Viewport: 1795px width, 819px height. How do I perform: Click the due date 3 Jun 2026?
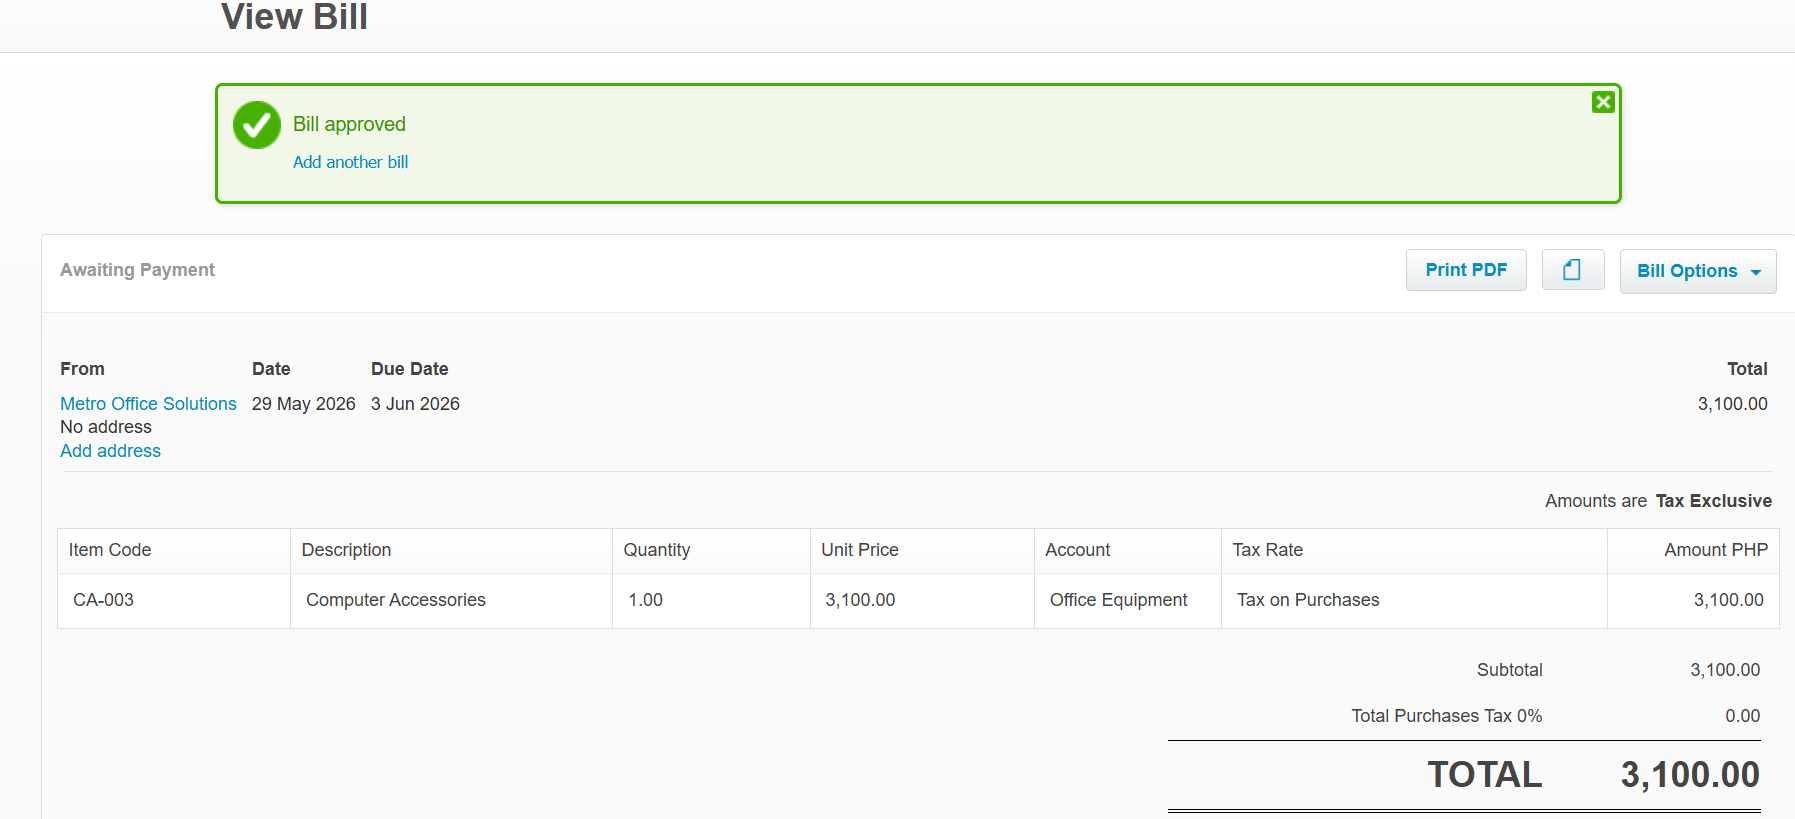tap(415, 404)
